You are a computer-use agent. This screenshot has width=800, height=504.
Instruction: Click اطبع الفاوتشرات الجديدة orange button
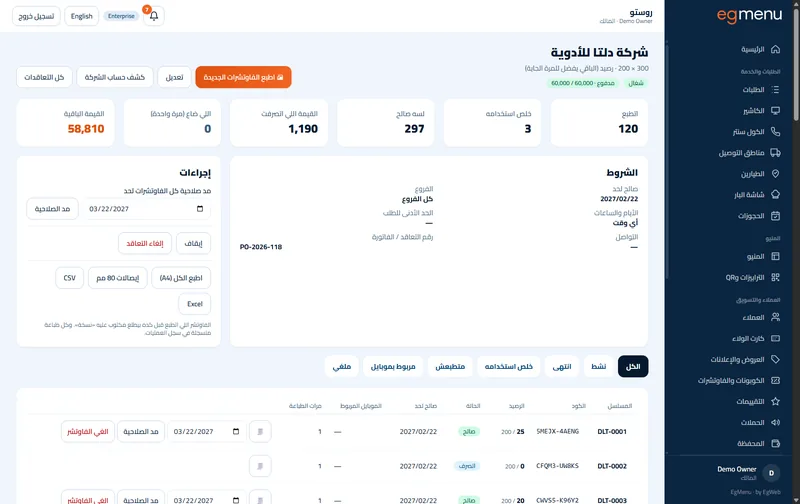click(243, 77)
